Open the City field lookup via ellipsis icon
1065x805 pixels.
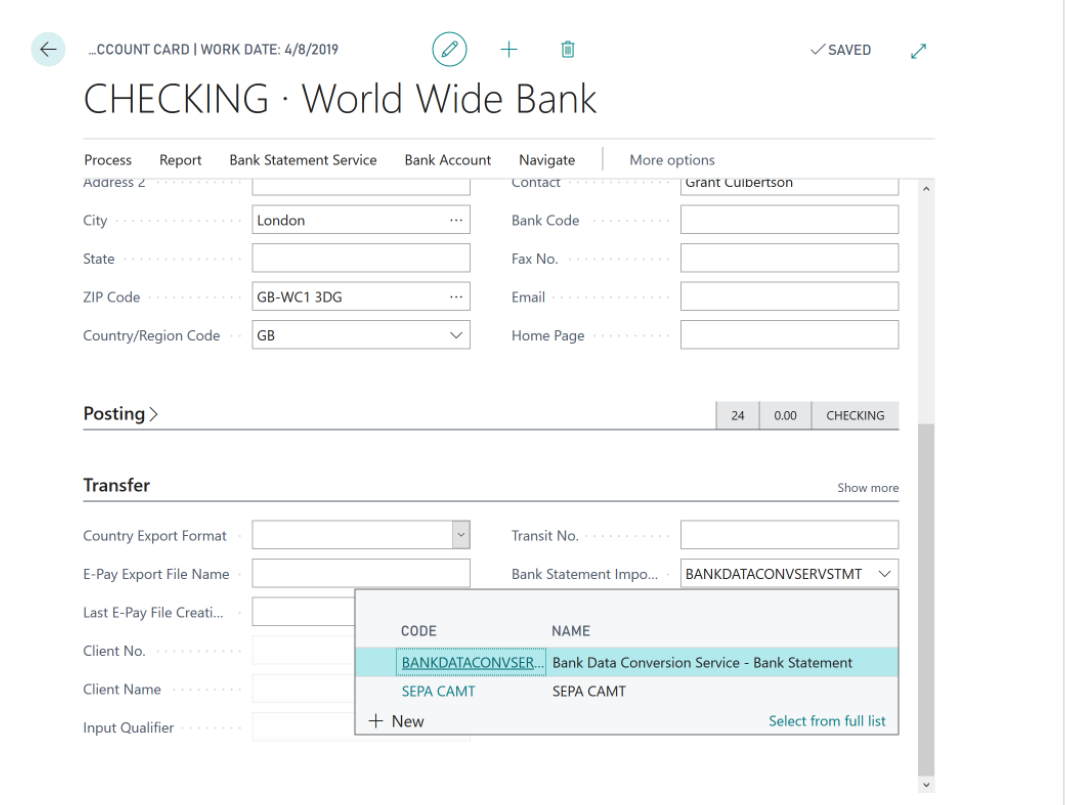coord(458,219)
